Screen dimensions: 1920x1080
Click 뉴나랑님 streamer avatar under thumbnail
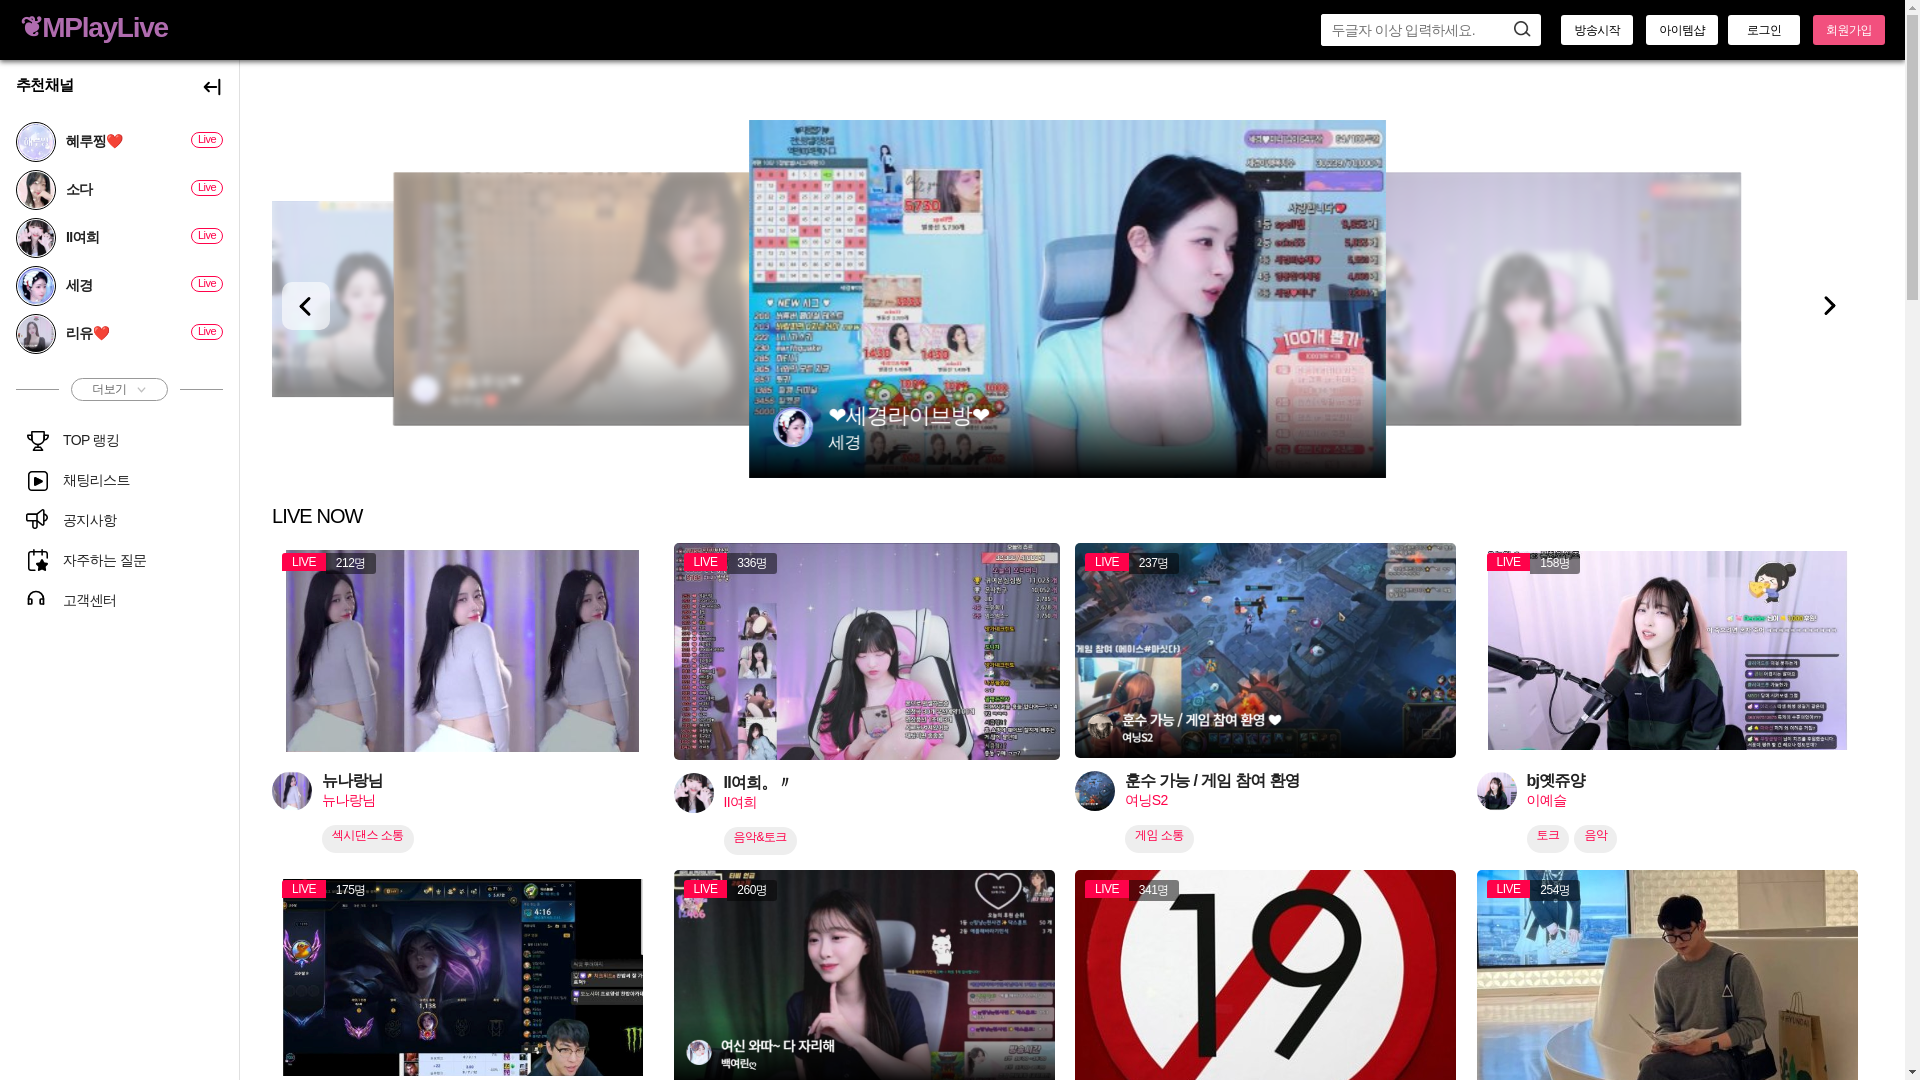click(x=292, y=791)
